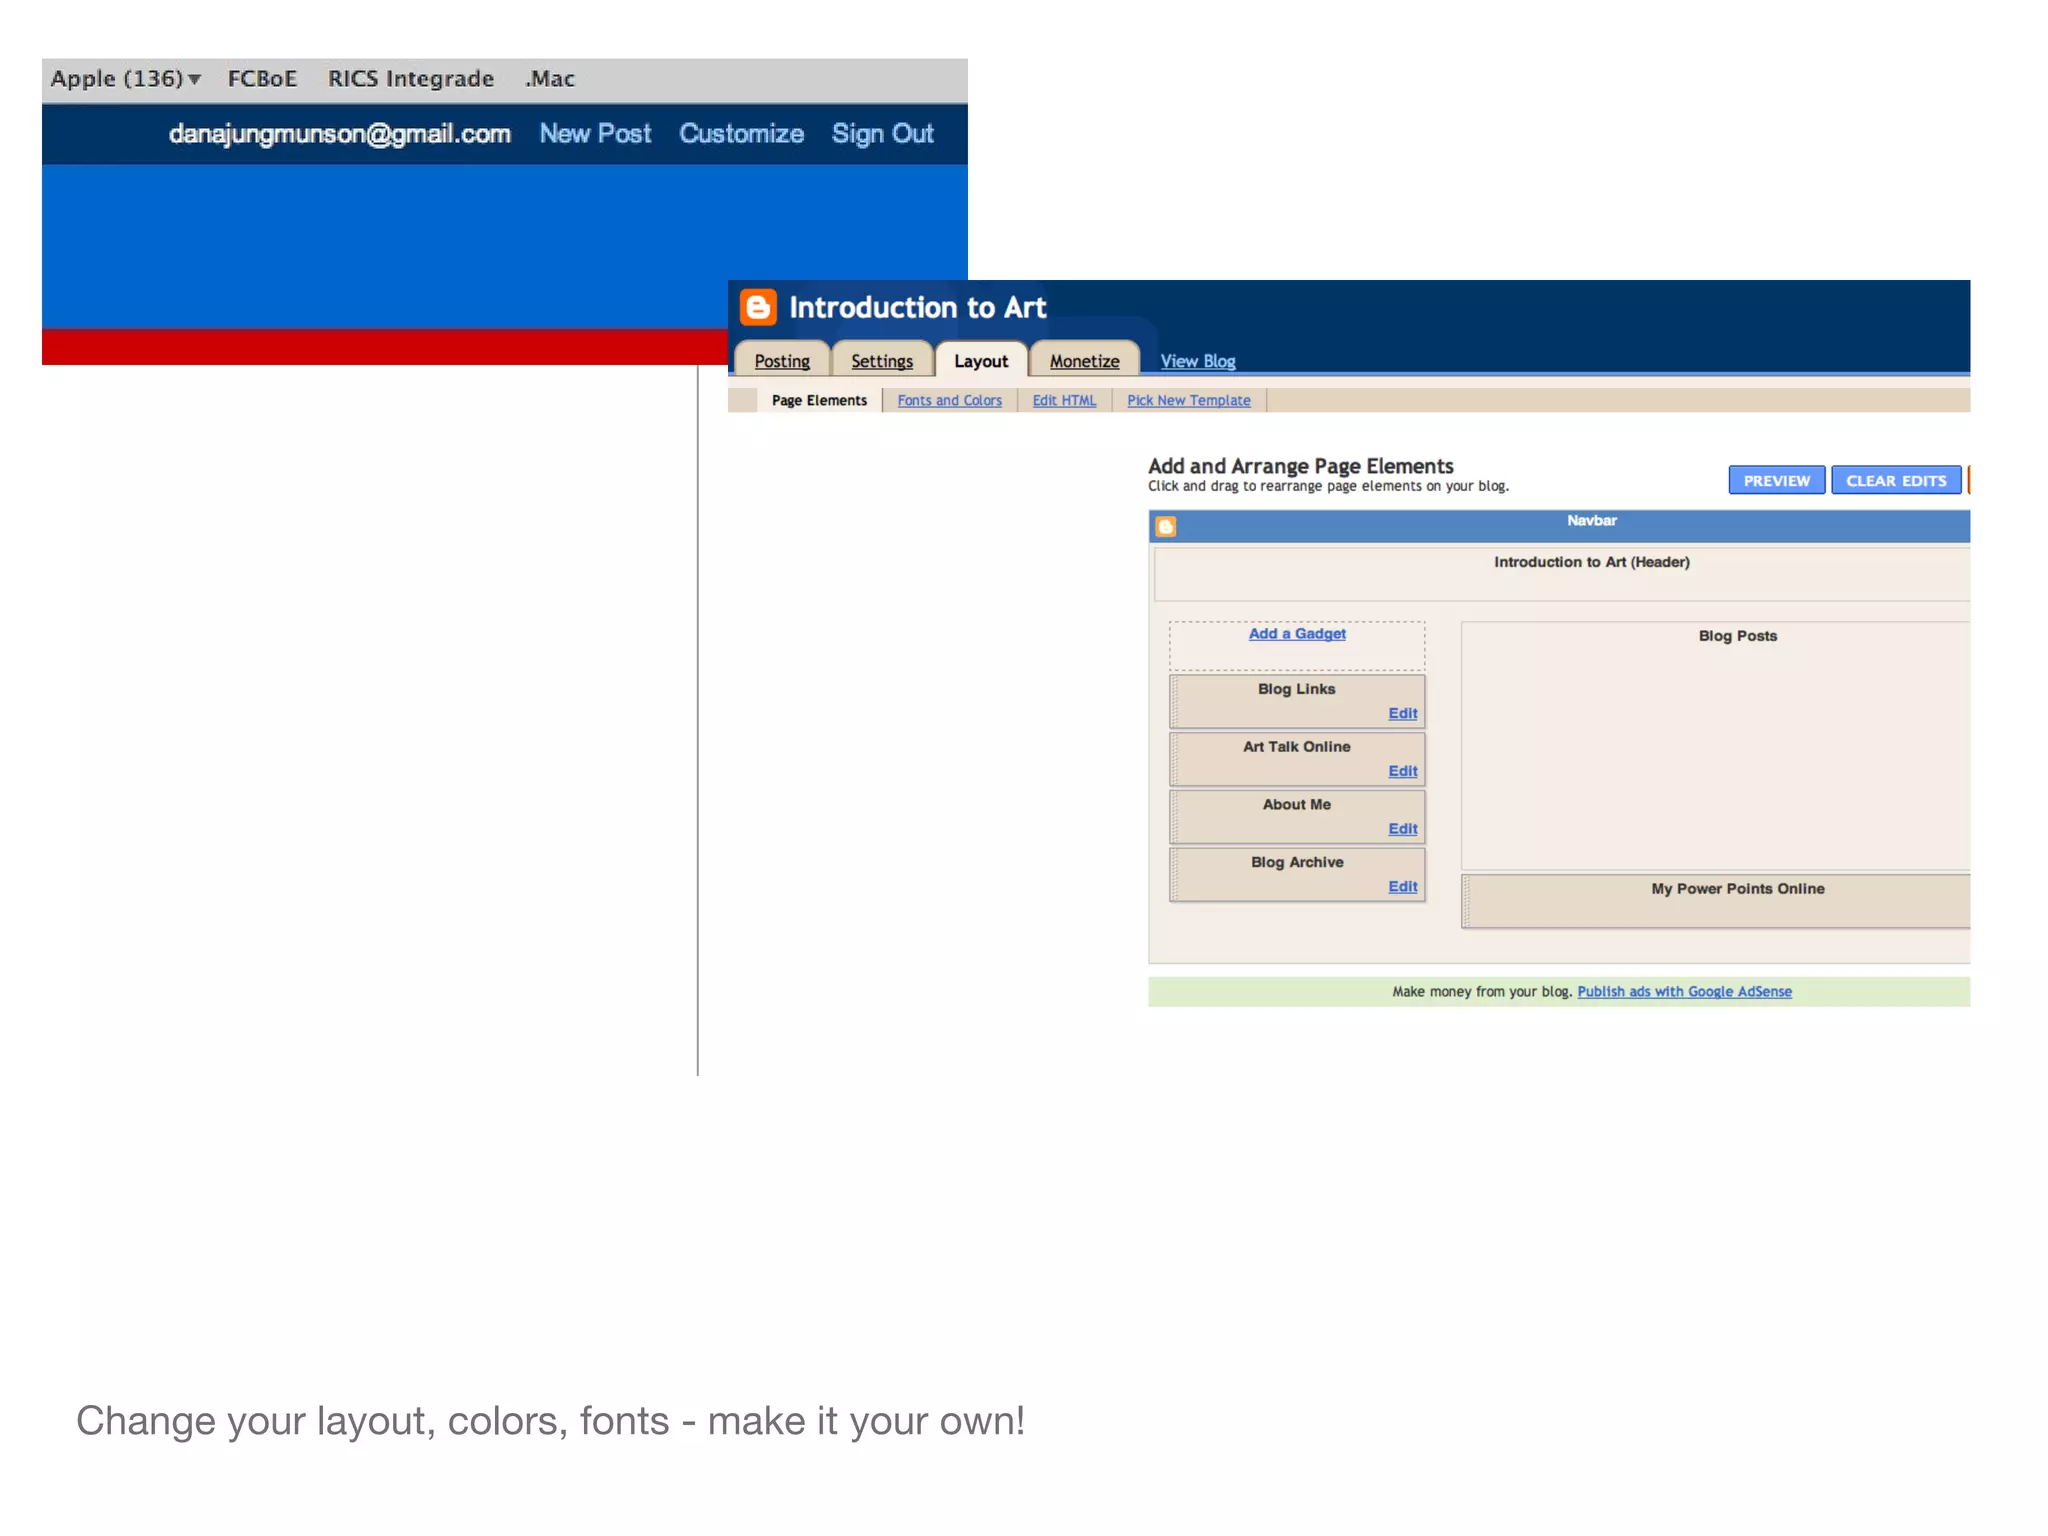Click the Sign Out link
Screen dimensions: 2048x1536
tap(883, 134)
